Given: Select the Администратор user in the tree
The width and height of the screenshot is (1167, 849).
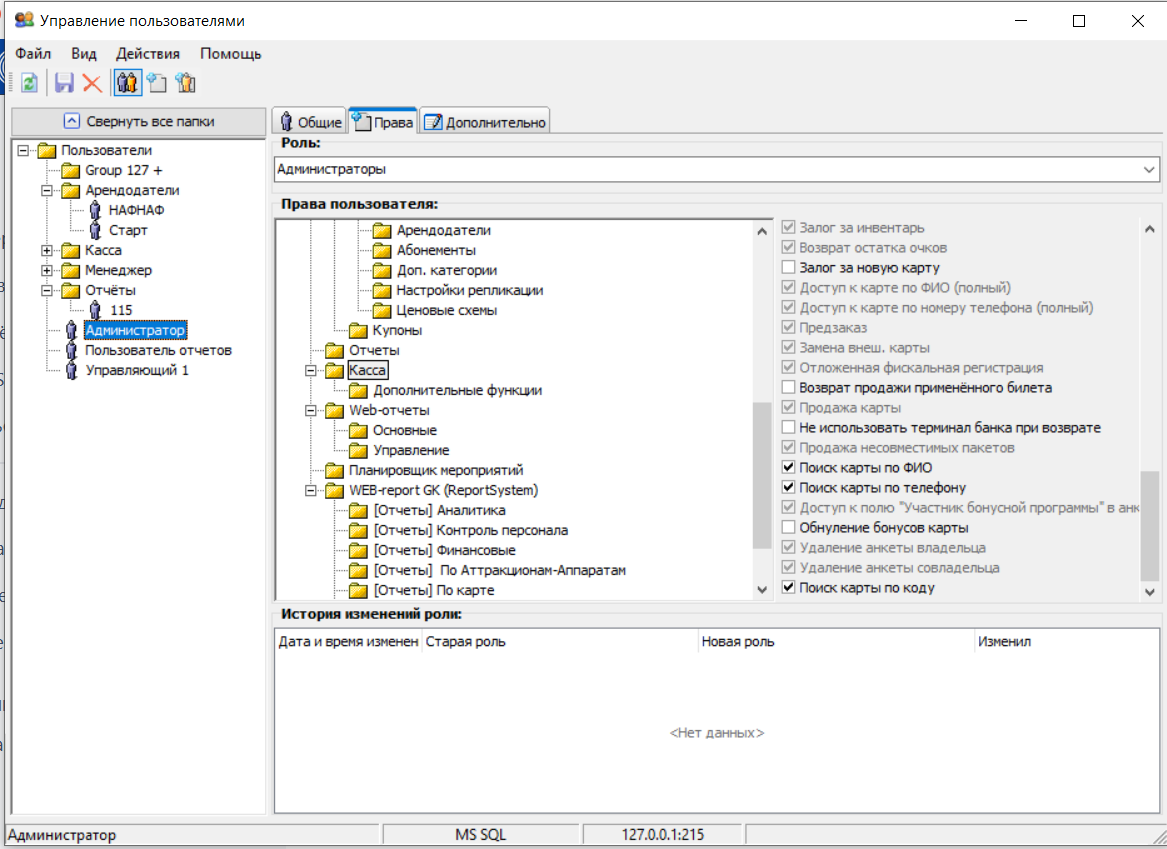Looking at the screenshot, I should pyautogui.click(x=135, y=330).
